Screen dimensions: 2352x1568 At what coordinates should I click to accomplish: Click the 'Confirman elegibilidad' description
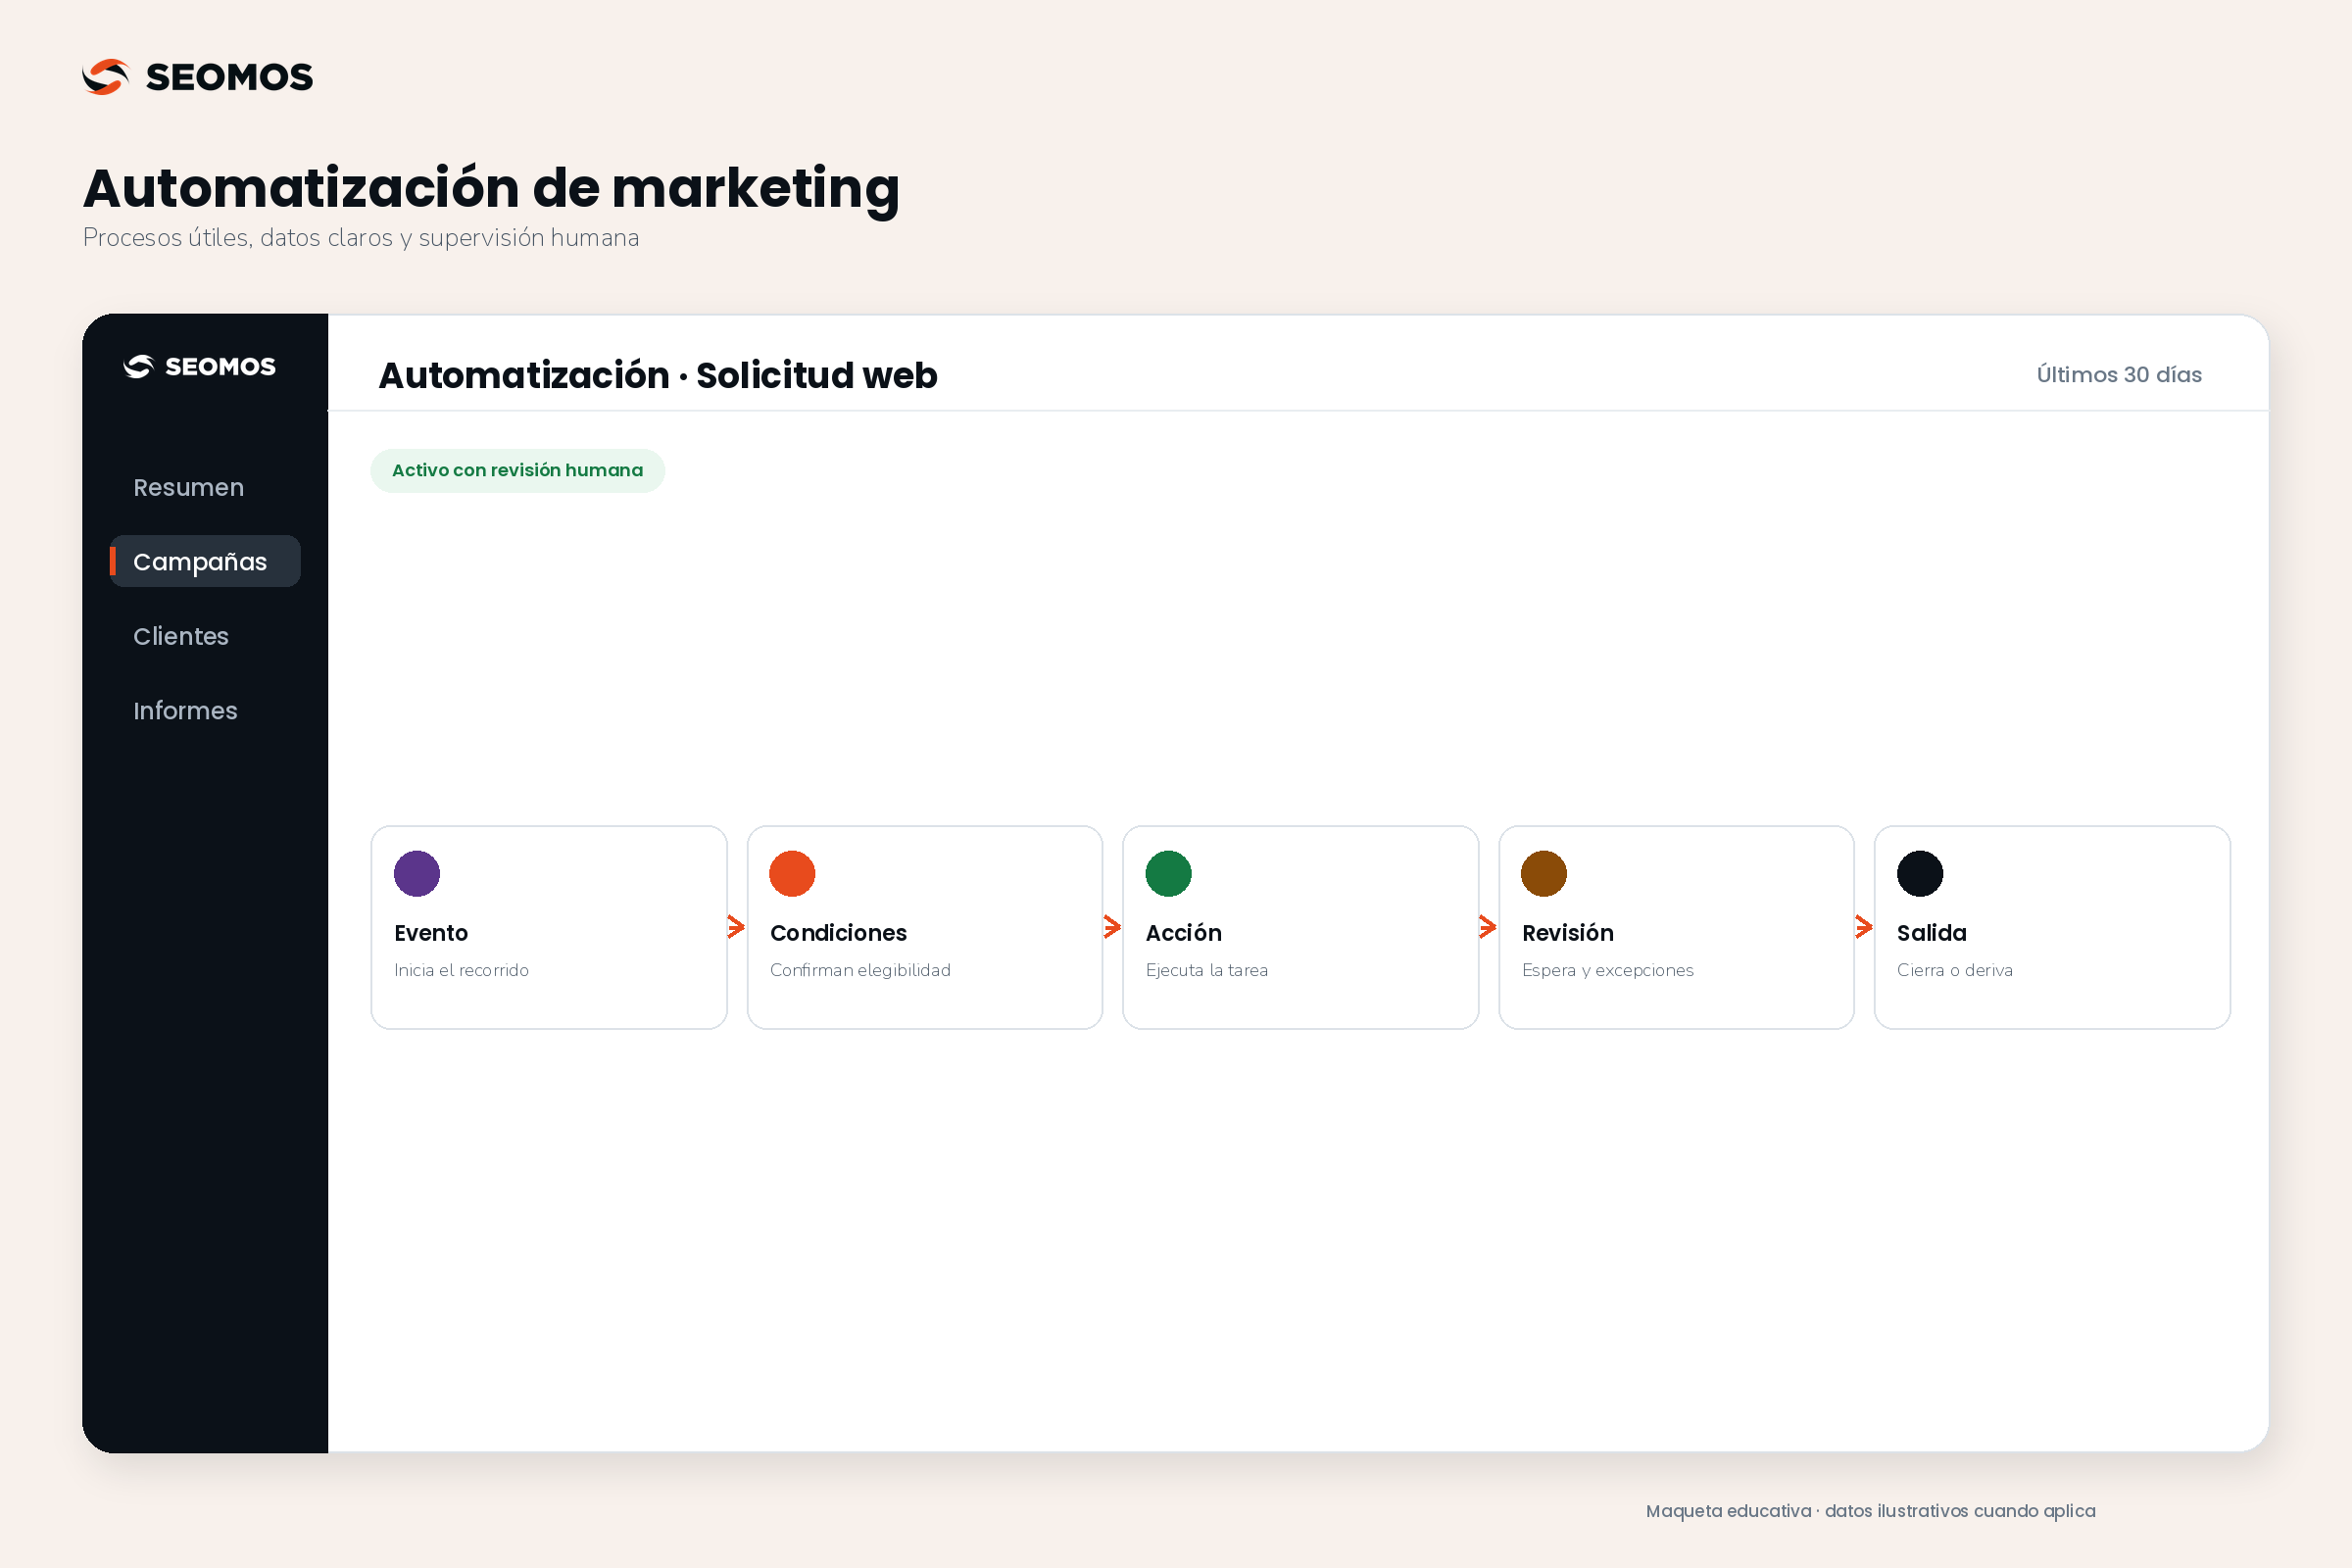860,970
